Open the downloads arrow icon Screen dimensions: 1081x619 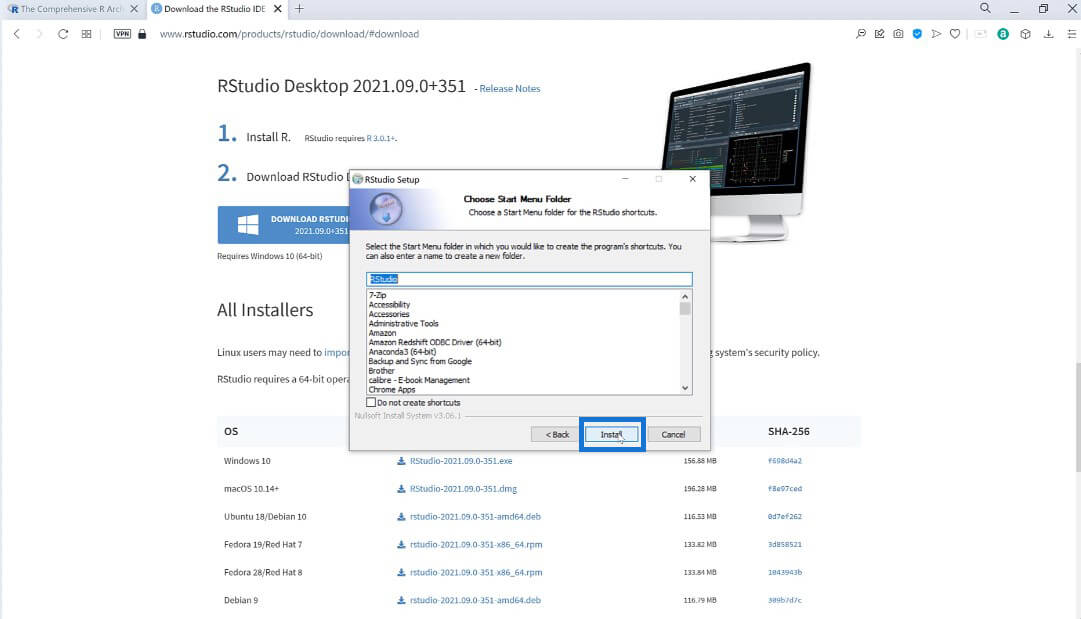tap(1048, 34)
